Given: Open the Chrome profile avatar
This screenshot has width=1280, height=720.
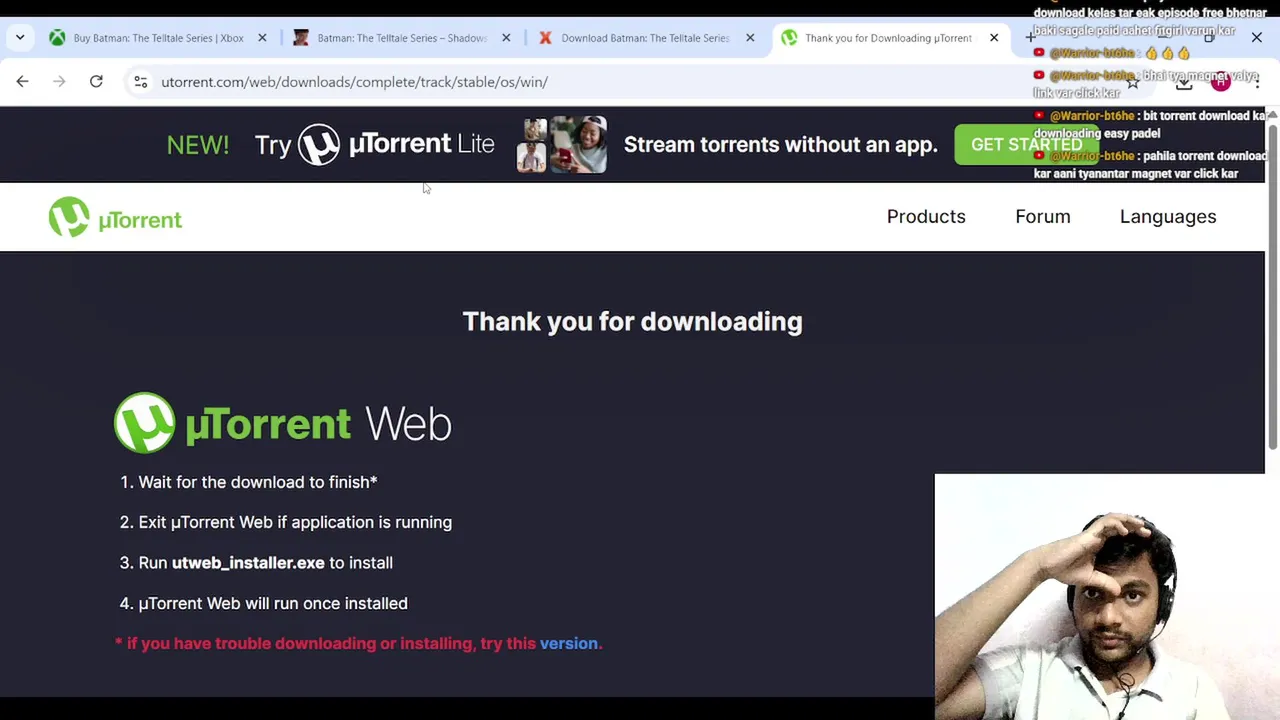Looking at the screenshot, I should [1220, 82].
